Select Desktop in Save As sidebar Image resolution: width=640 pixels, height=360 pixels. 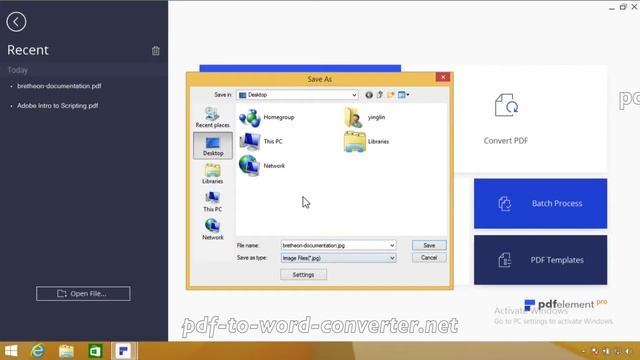213,145
